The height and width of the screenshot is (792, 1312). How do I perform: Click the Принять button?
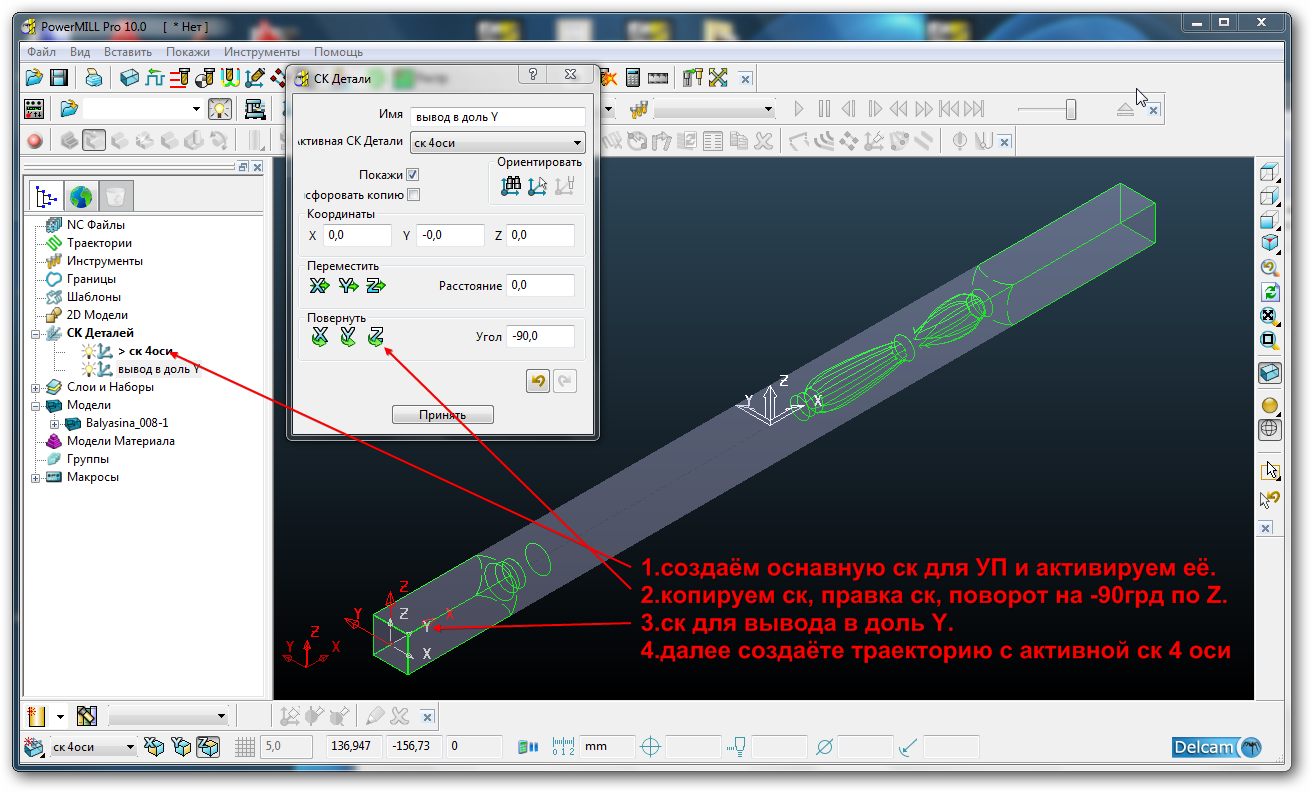(442, 415)
